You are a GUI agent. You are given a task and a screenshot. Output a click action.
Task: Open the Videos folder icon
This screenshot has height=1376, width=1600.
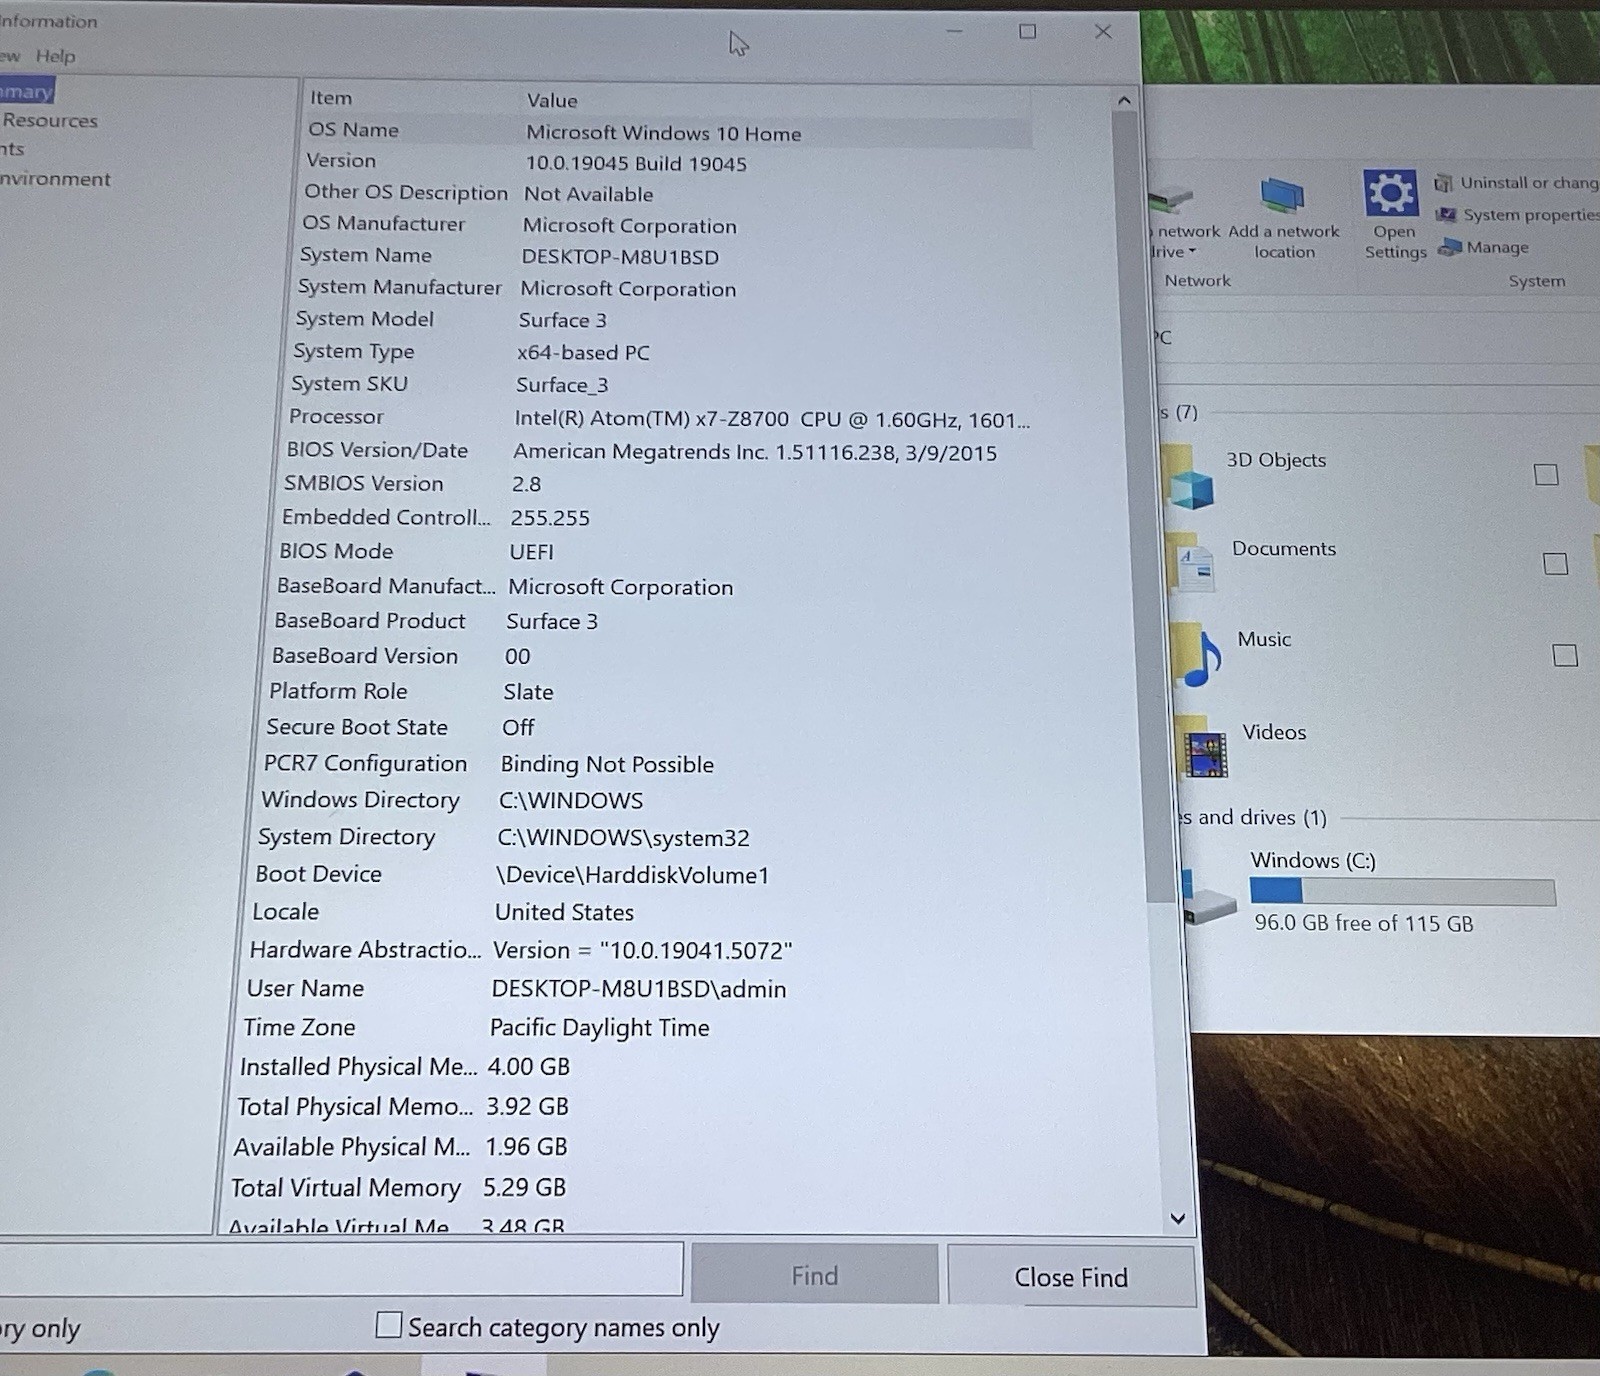1203,747
